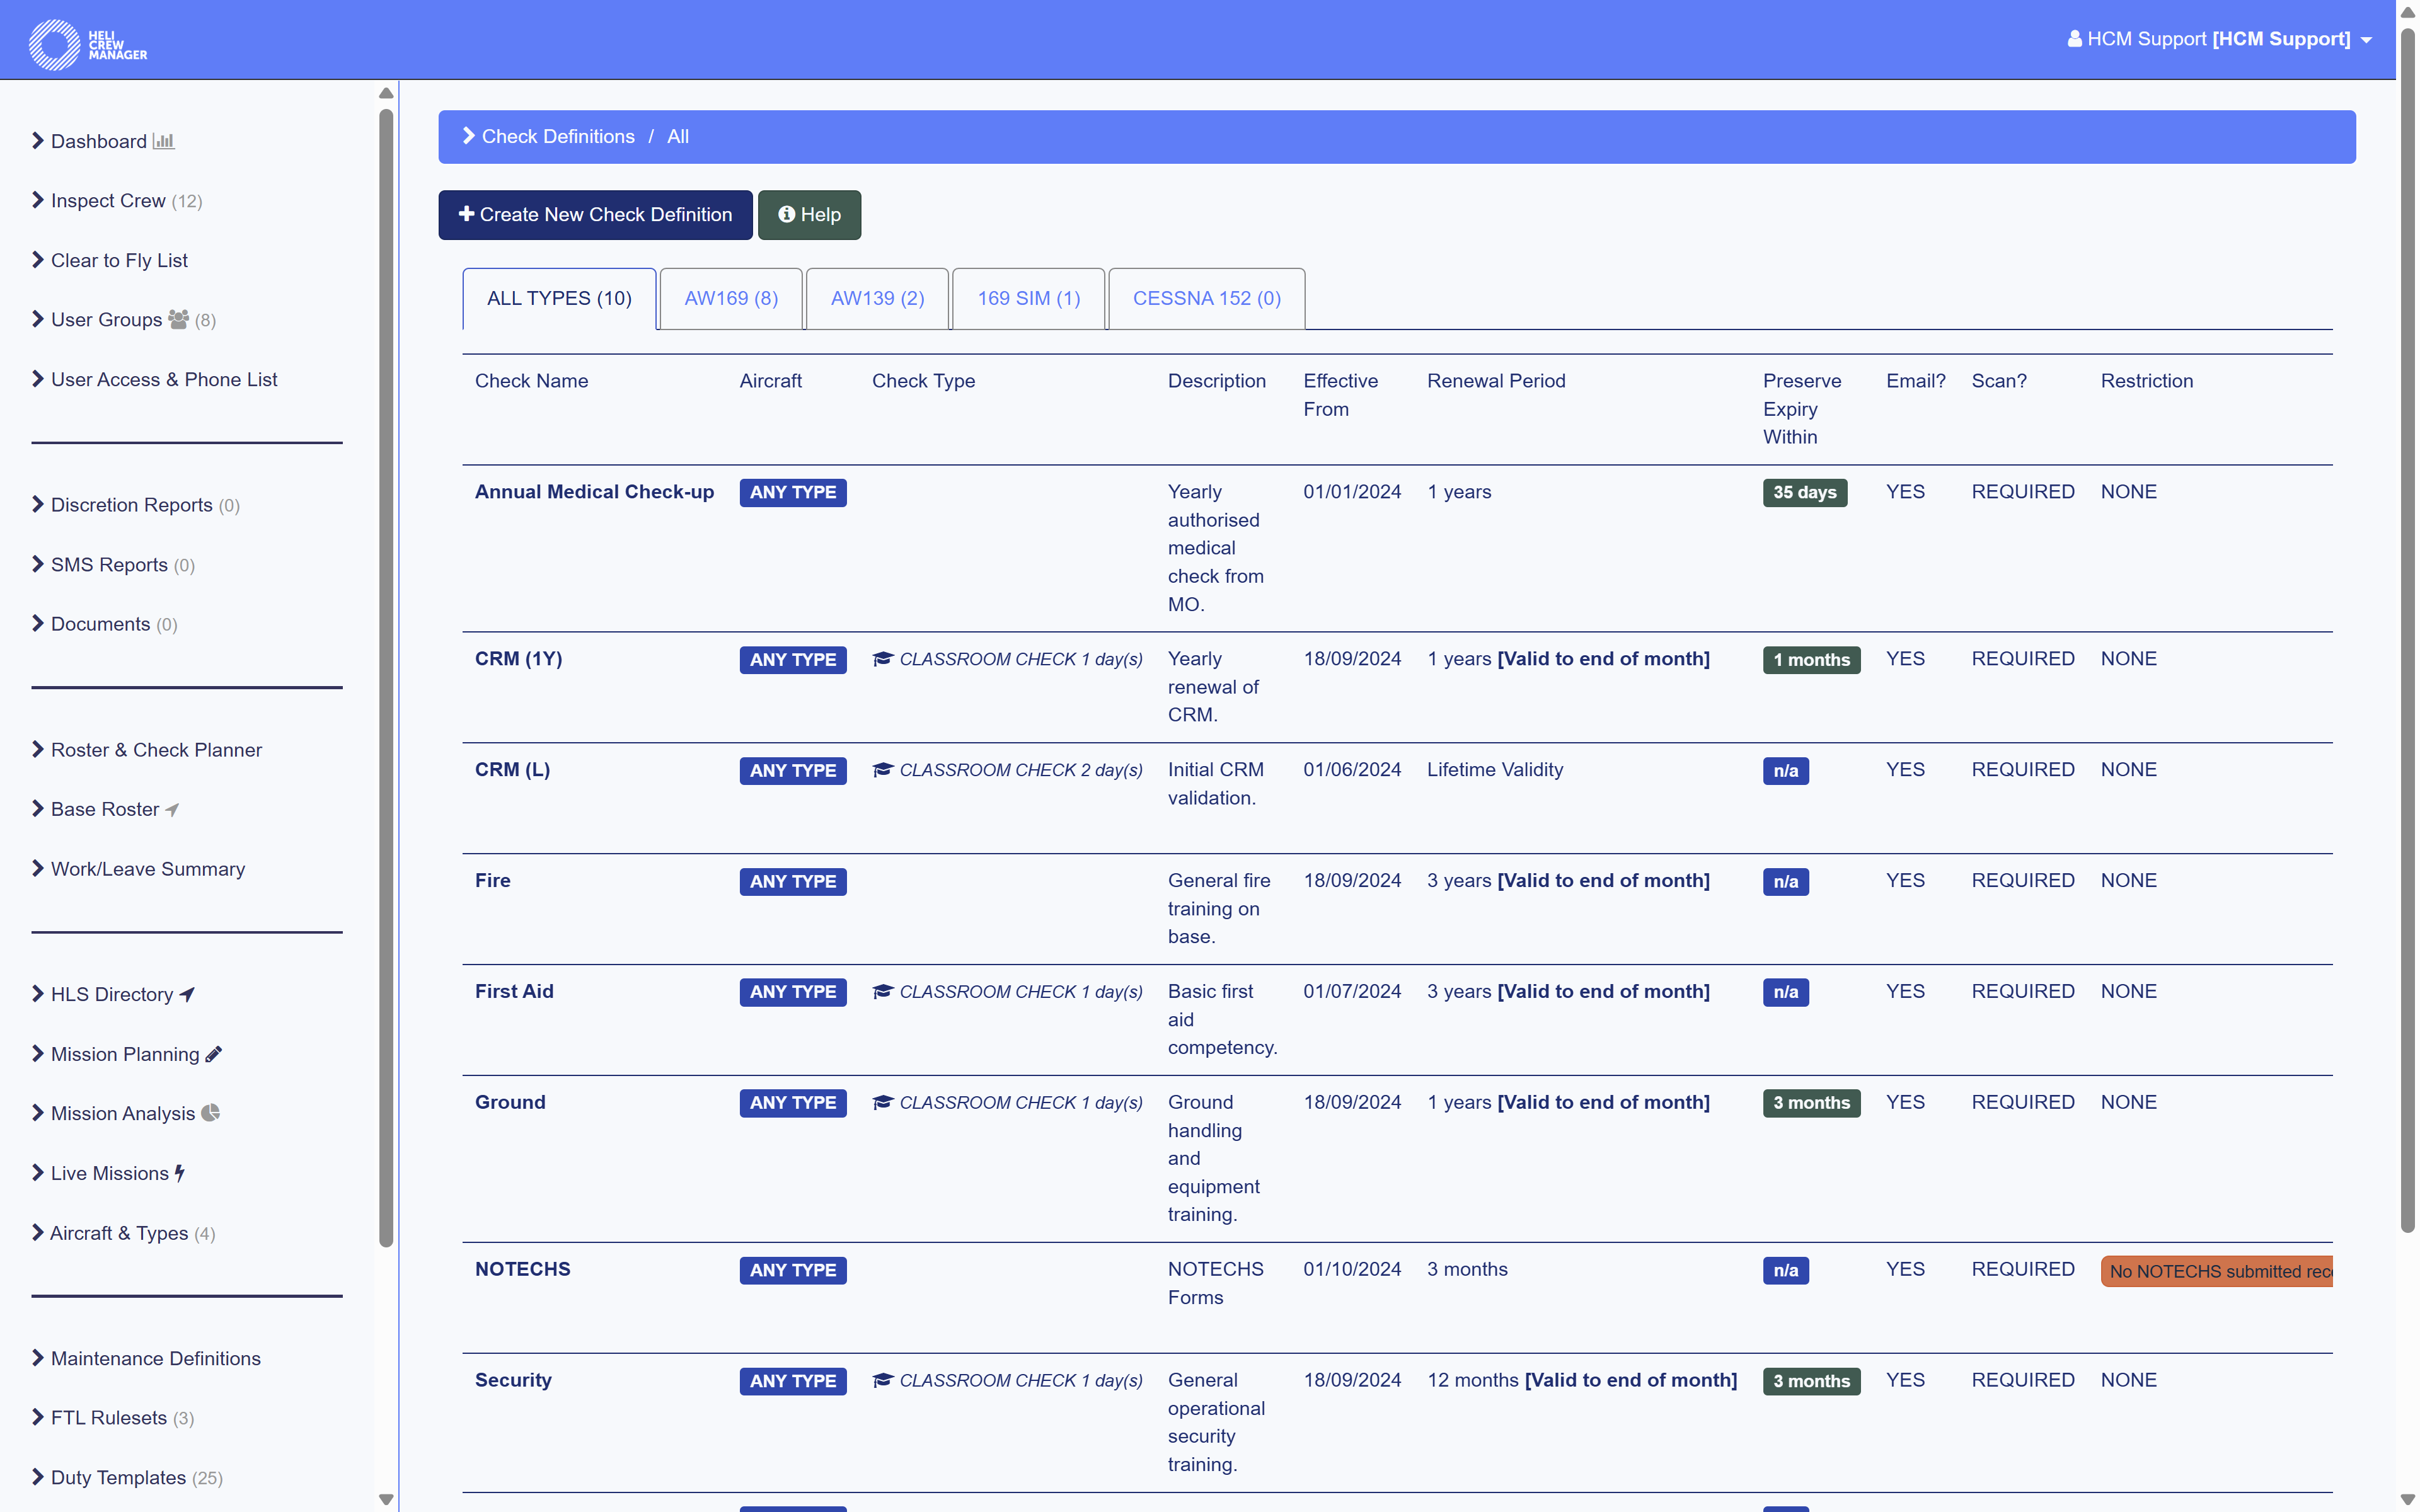Click the orange No NOTECHS restriction badge
Image resolution: width=2420 pixels, height=1512 pixels.
[x=2216, y=1271]
